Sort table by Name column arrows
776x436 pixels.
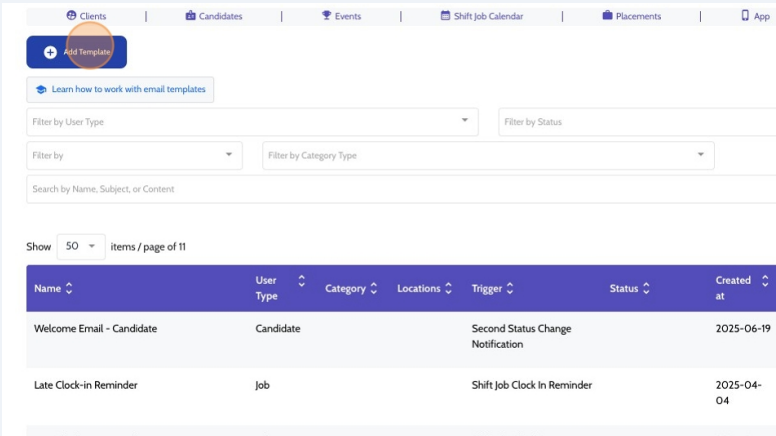[x=69, y=289]
